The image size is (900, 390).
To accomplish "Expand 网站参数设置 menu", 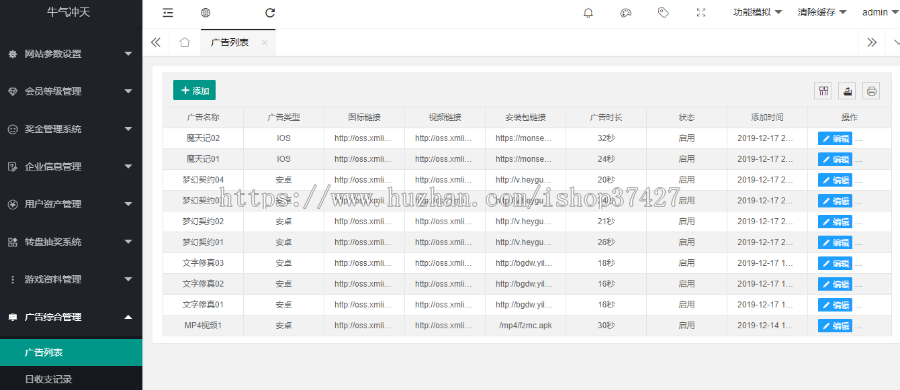I will [71, 54].
